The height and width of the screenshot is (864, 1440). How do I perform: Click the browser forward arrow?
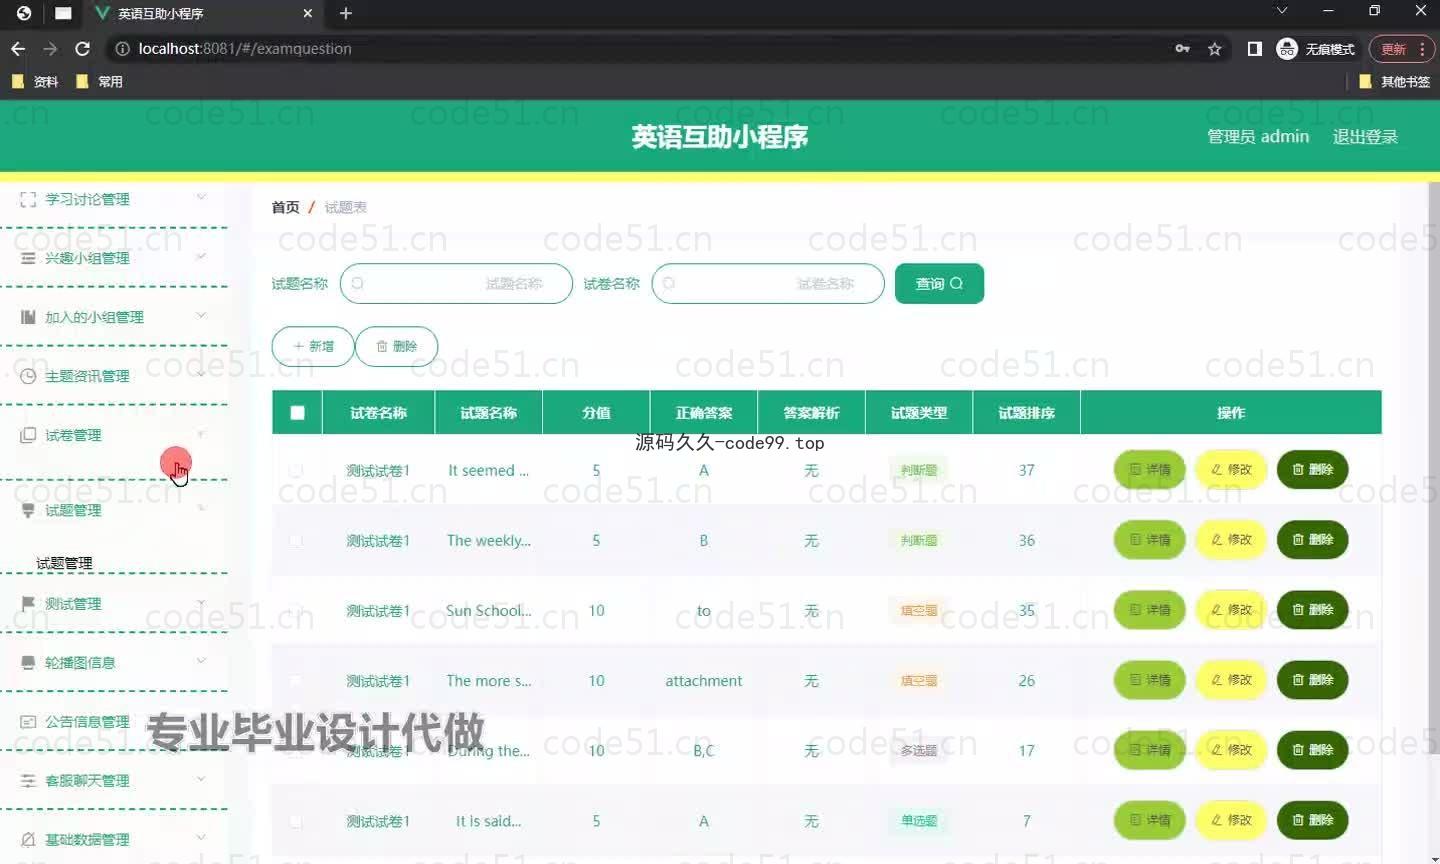coord(50,48)
